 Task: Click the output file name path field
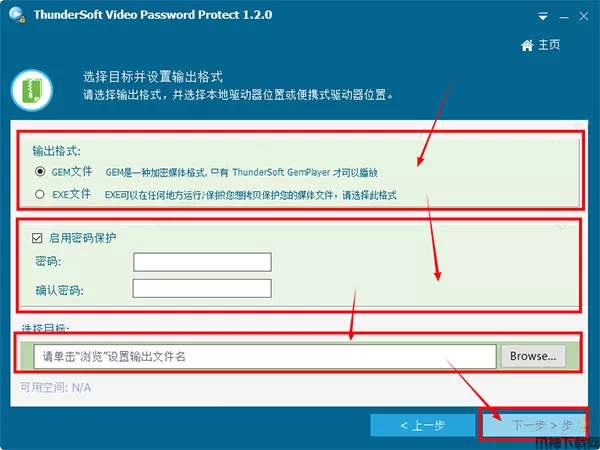pos(265,356)
